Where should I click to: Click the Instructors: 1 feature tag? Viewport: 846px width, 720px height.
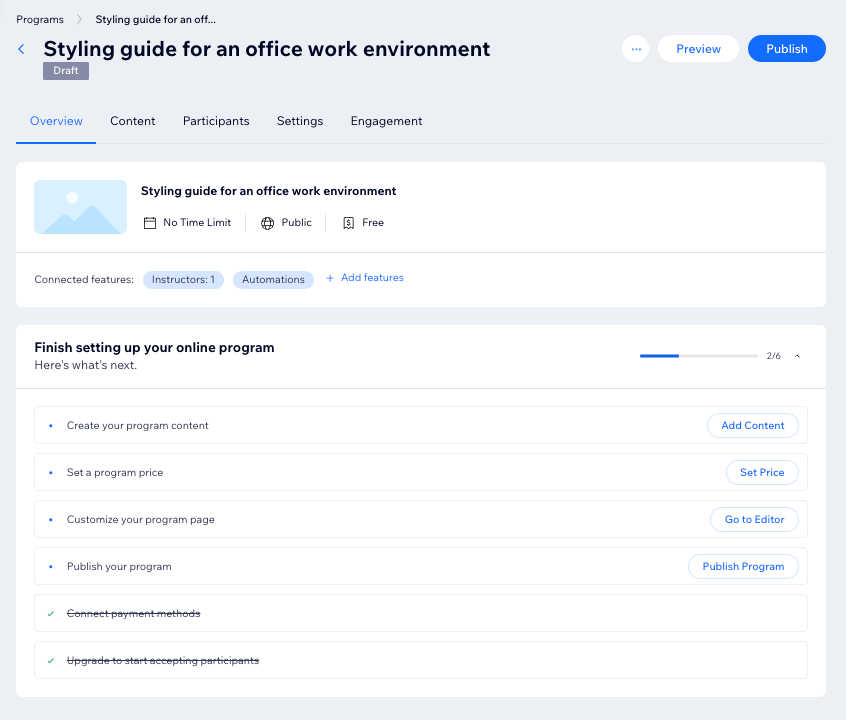pos(183,280)
